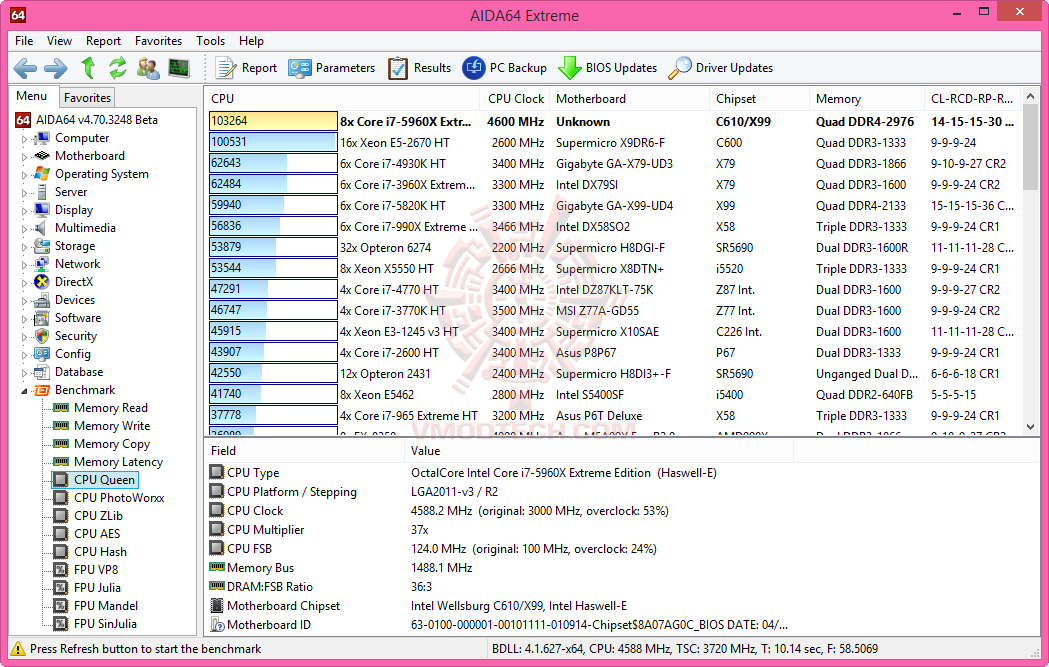Click the 103264 score bar

(x=273, y=121)
